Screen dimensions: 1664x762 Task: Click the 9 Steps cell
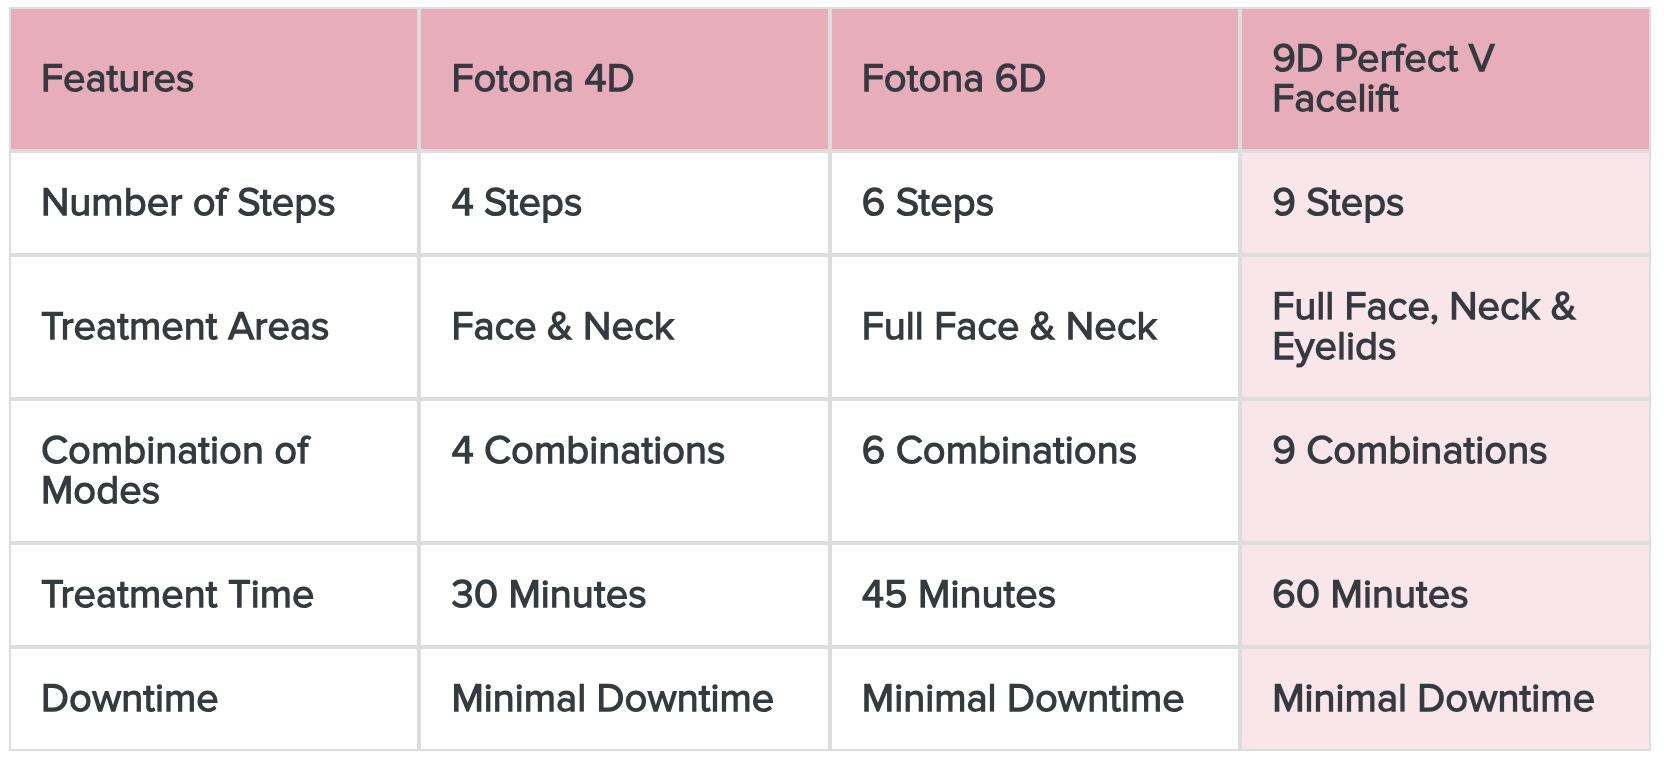click(1338, 203)
